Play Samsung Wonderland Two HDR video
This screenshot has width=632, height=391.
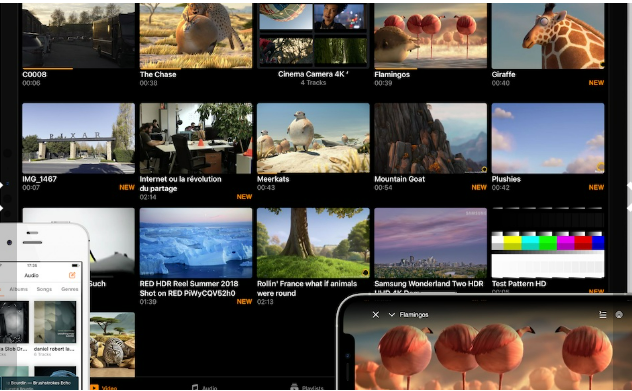click(430, 243)
